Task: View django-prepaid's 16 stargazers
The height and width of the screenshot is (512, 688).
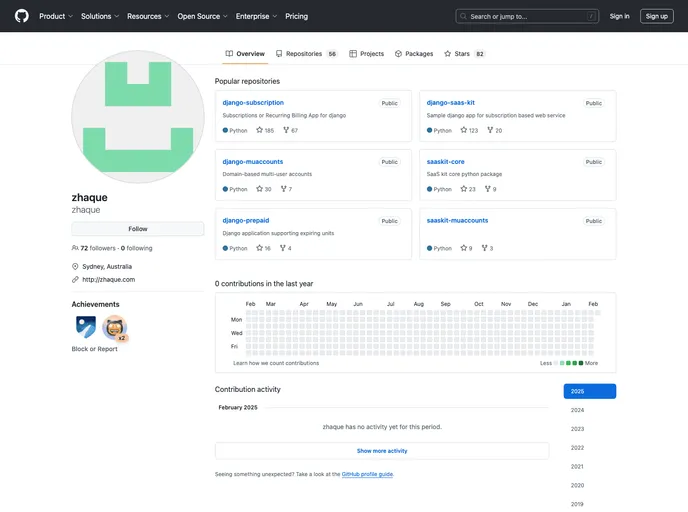Action: 263,248
